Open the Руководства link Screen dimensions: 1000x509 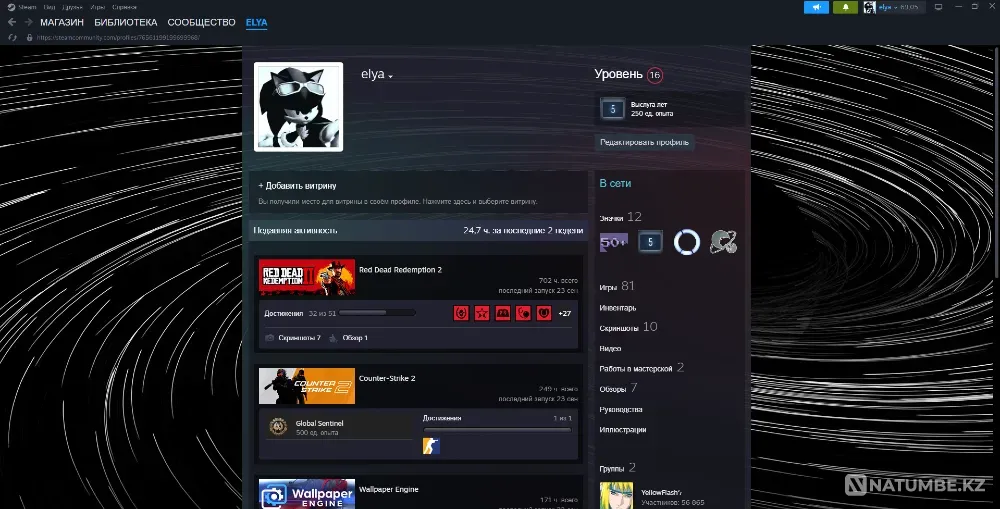[x=621, y=409]
